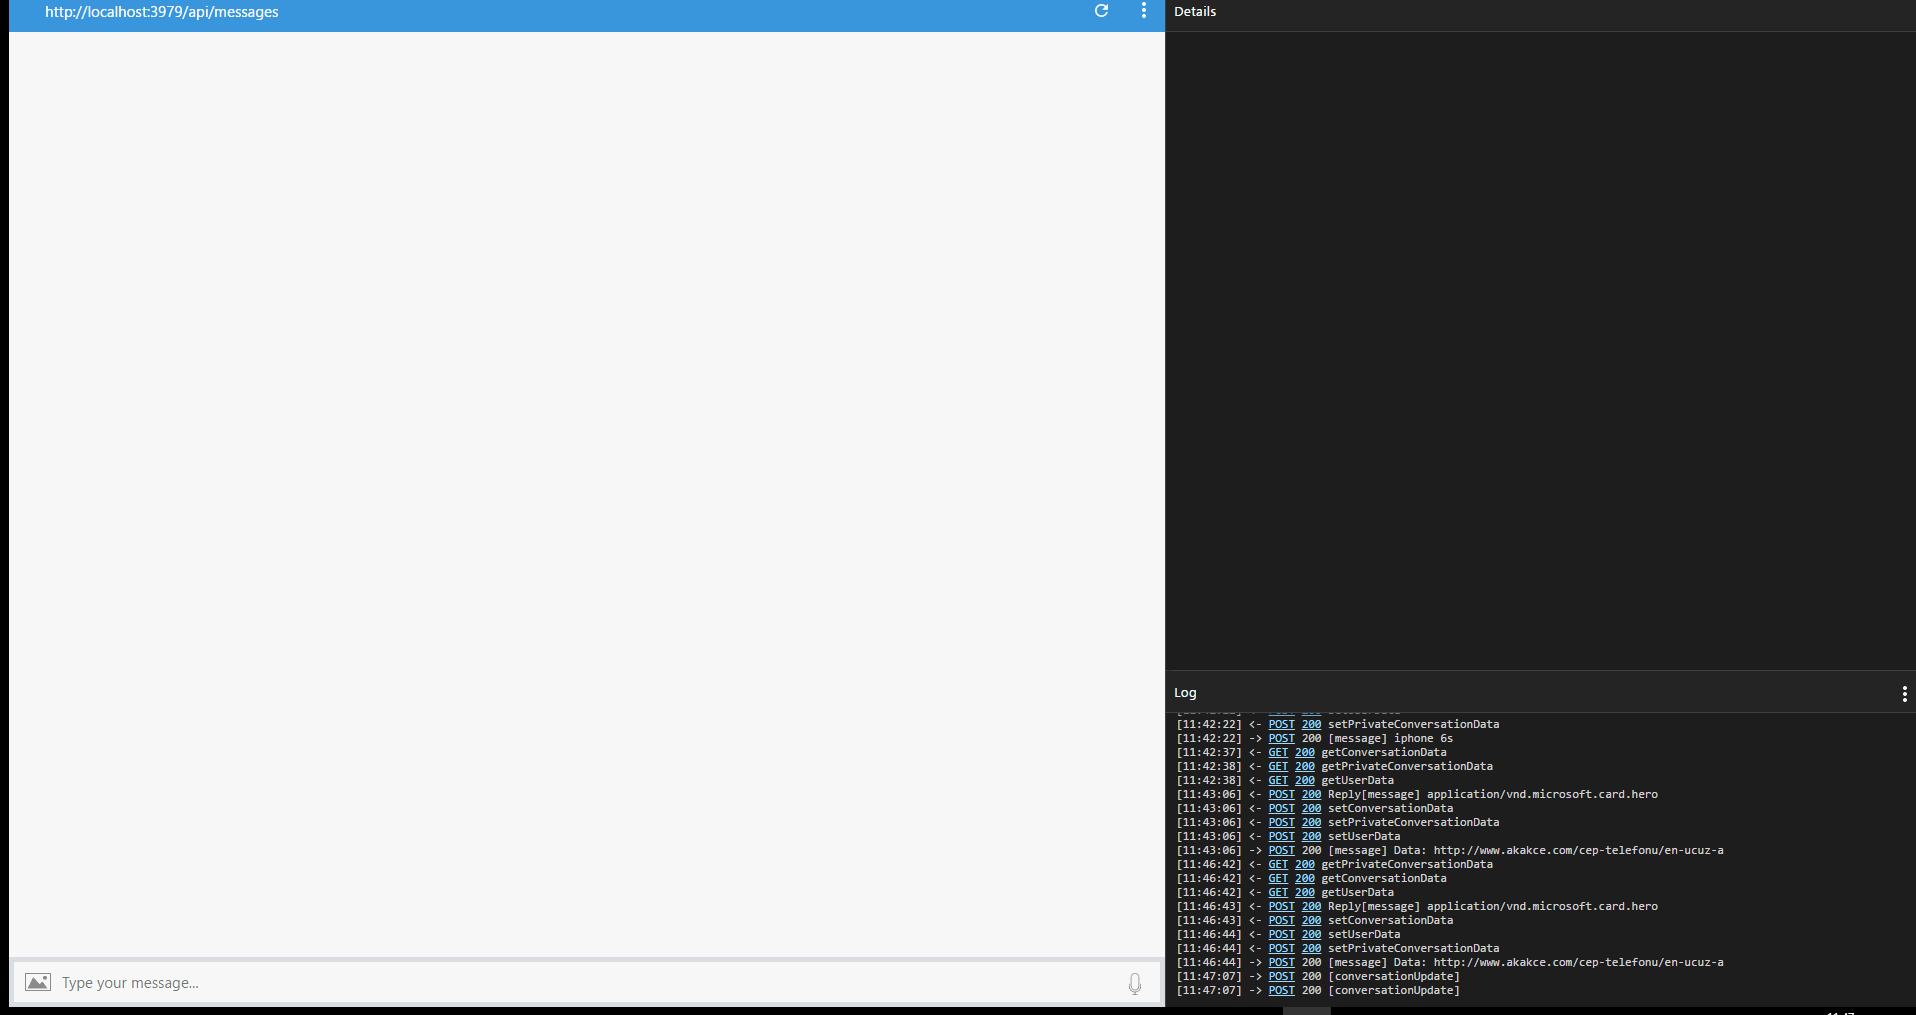Screen dimensions: 1916x1015
Task: Select 'setUserData' text in 11:46:44 row
Action: pos(1364,934)
